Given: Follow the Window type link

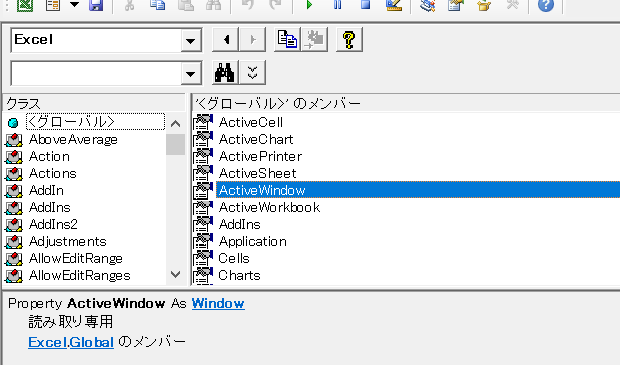Looking at the screenshot, I should 218,303.
